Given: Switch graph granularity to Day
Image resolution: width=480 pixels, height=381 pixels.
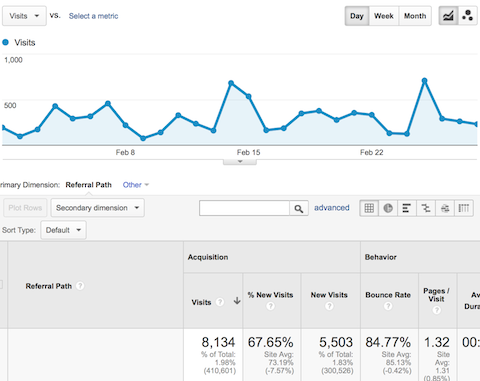Looking at the screenshot, I should (x=357, y=16).
